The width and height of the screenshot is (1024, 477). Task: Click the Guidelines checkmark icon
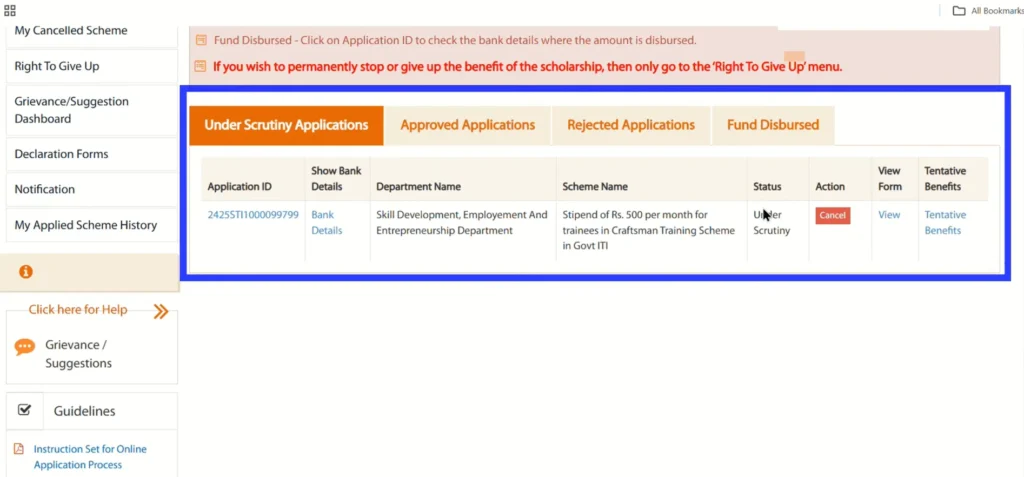tap(25, 410)
